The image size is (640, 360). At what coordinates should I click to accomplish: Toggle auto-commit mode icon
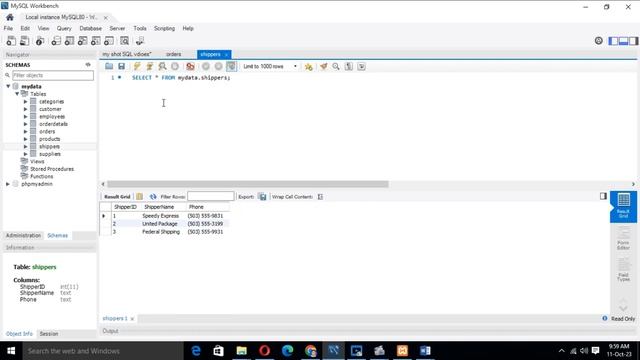231,66
